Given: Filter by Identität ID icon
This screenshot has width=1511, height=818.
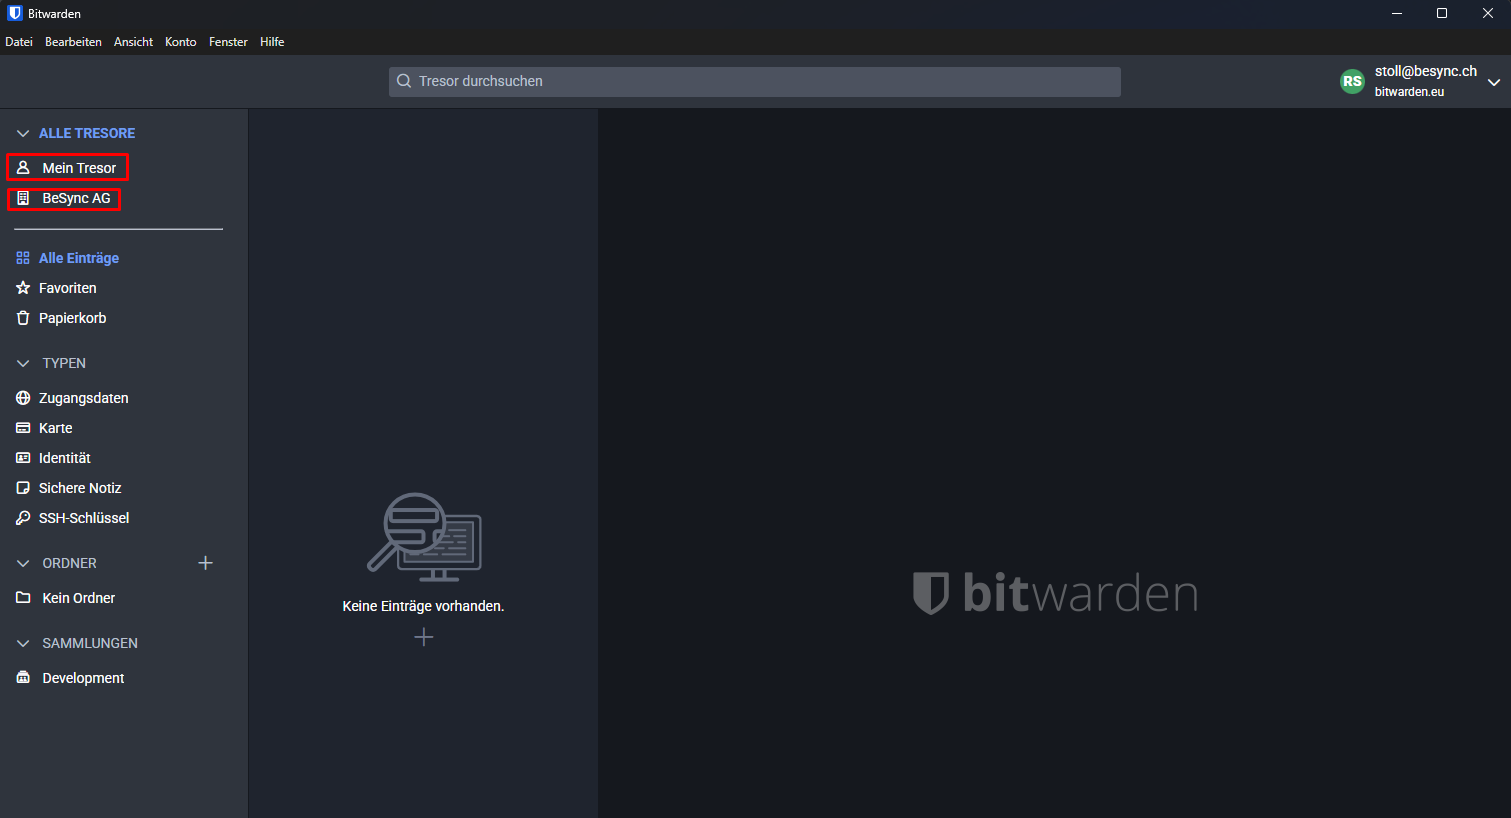Looking at the screenshot, I should tap(23, 458).
